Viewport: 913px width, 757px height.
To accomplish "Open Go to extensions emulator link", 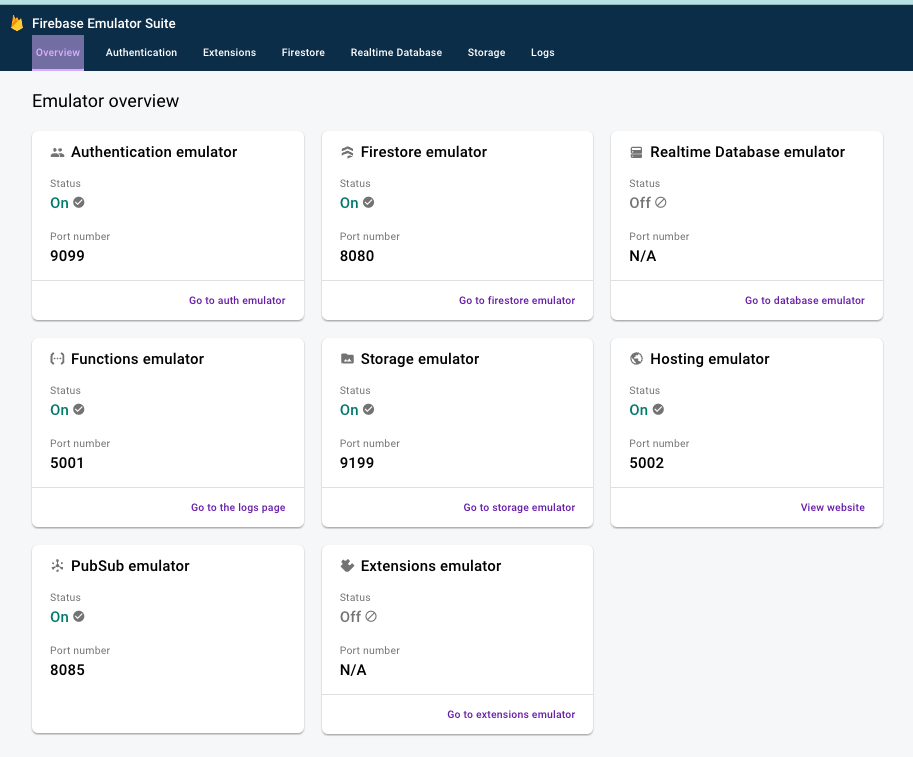I will click(511, 714).
